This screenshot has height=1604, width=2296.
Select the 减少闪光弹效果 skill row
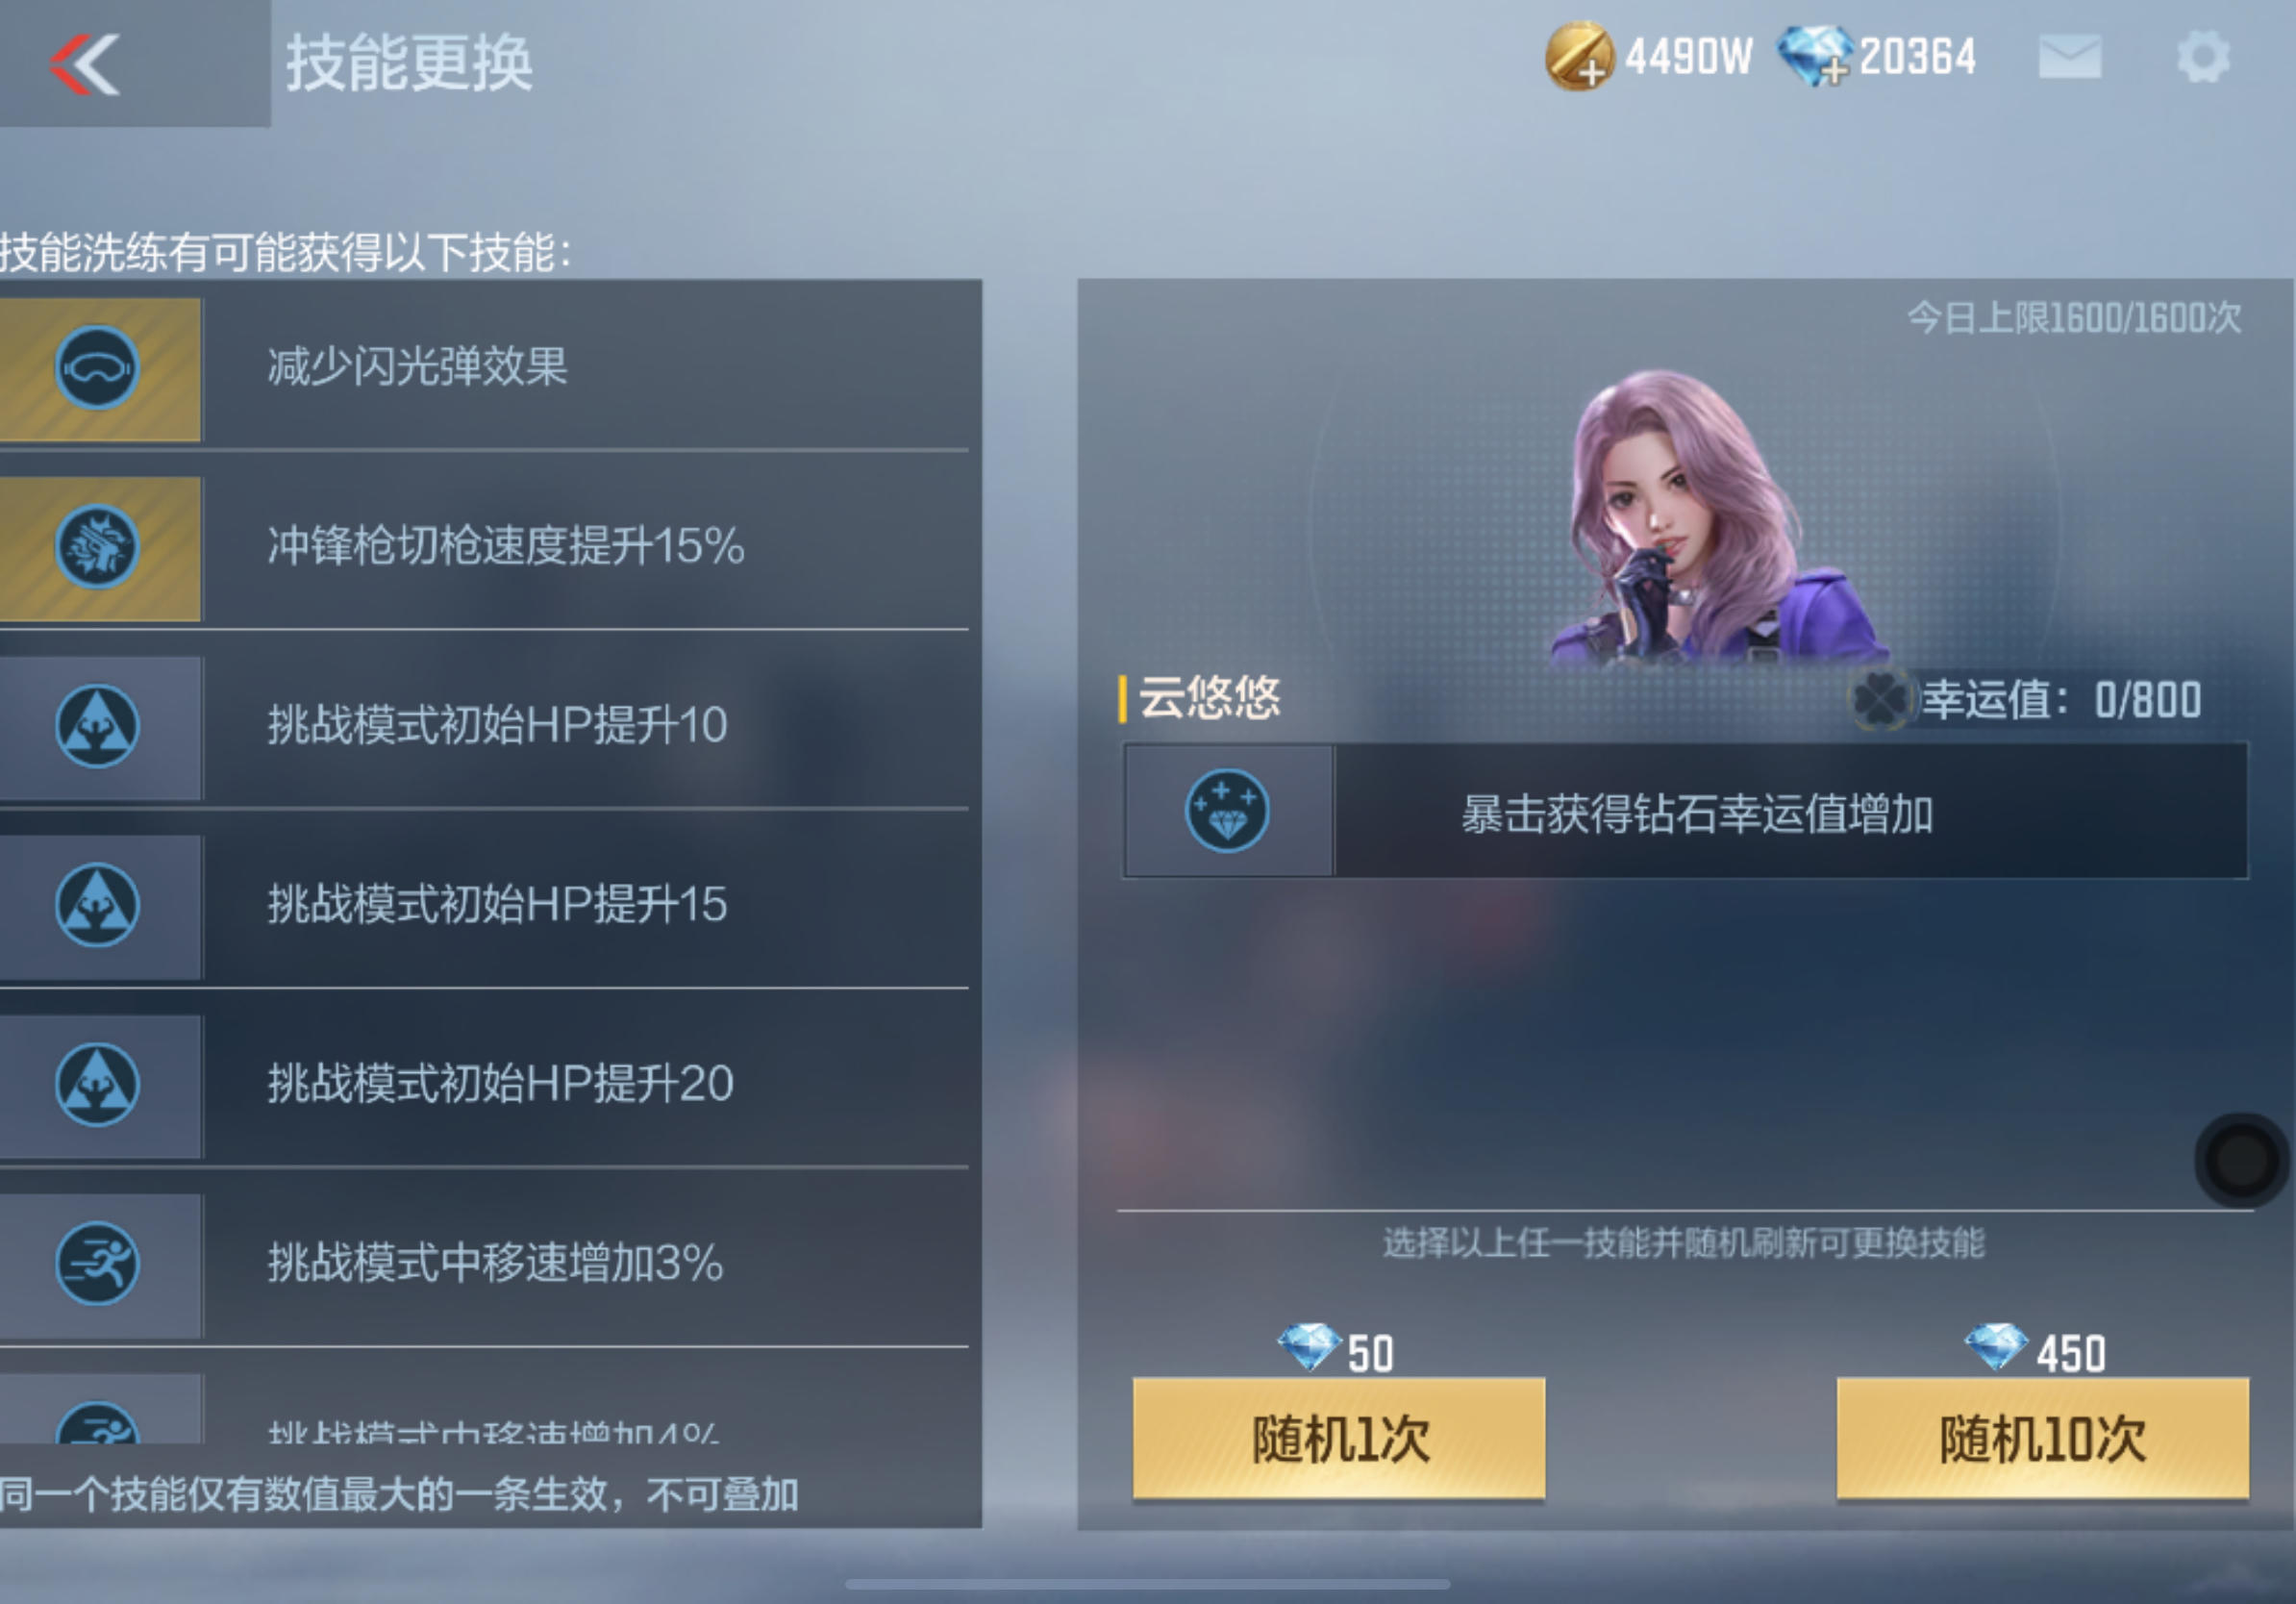(x=484, y=369)
